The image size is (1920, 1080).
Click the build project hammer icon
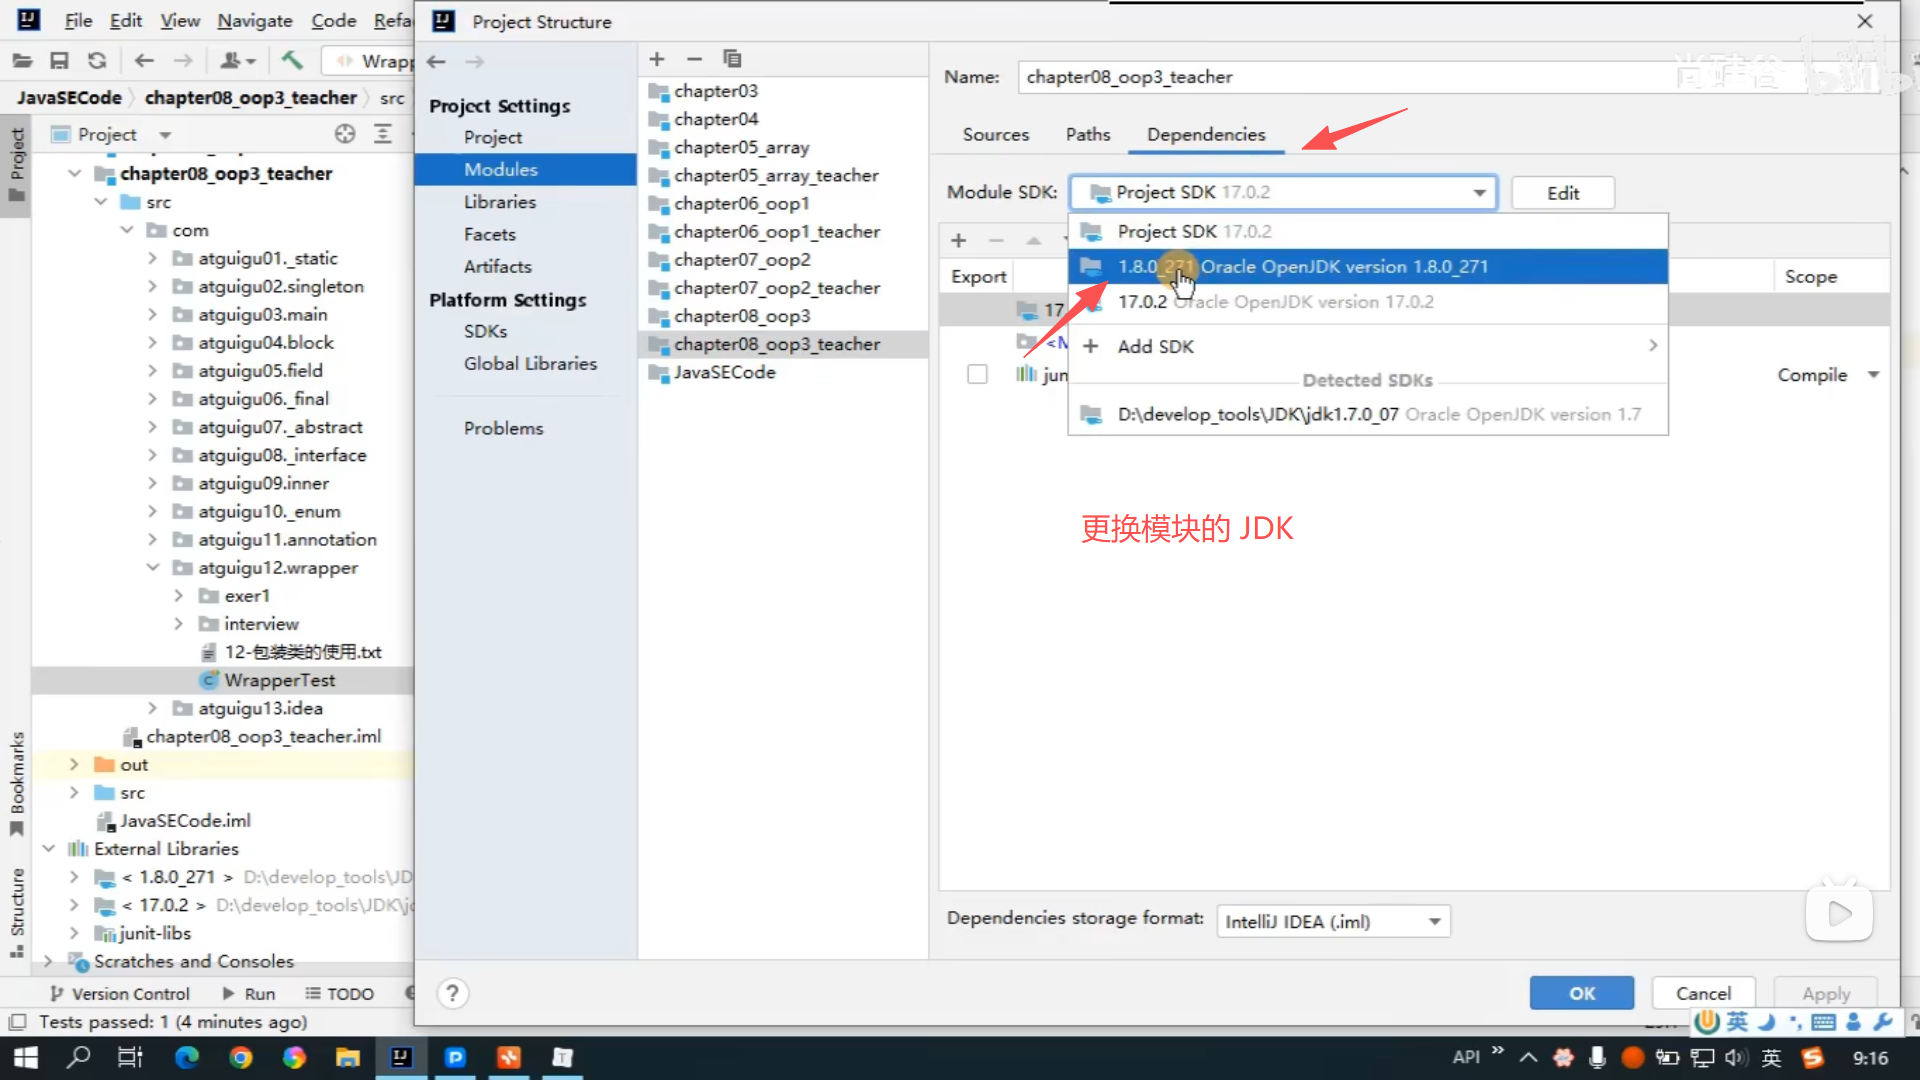click(292, 61)
